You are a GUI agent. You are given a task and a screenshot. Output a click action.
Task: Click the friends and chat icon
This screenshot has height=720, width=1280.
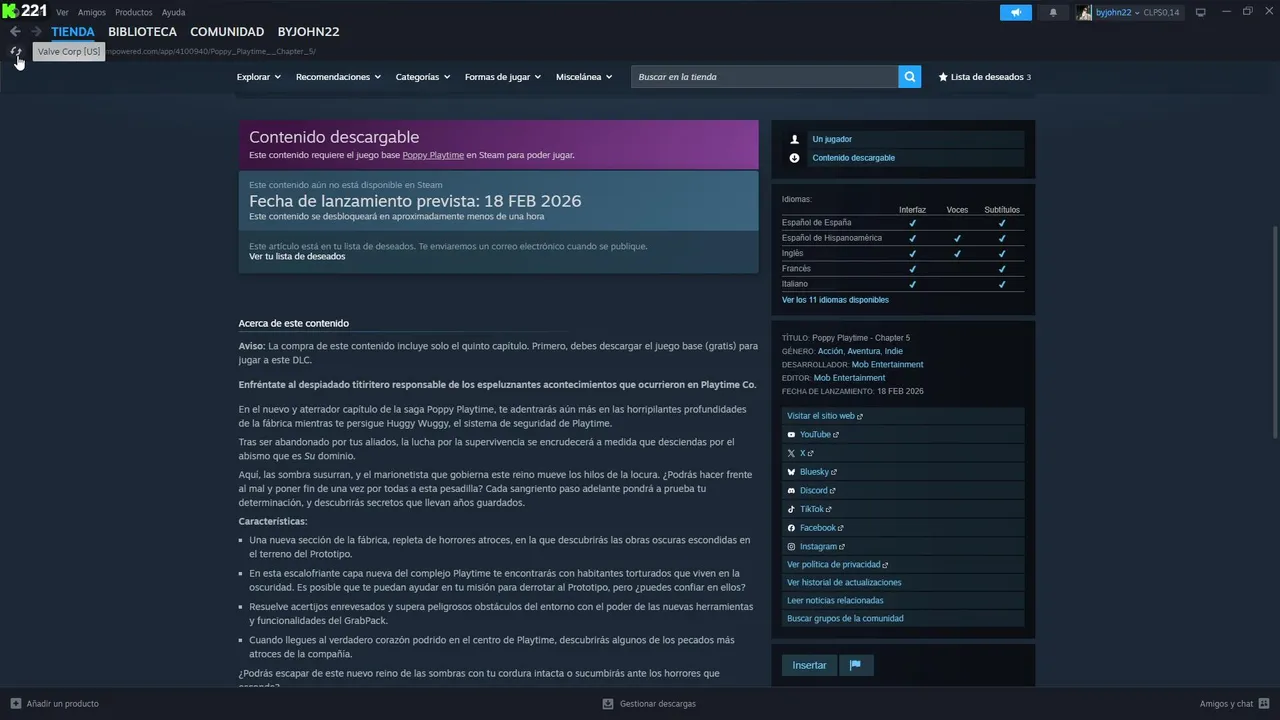click(1264, 704)
